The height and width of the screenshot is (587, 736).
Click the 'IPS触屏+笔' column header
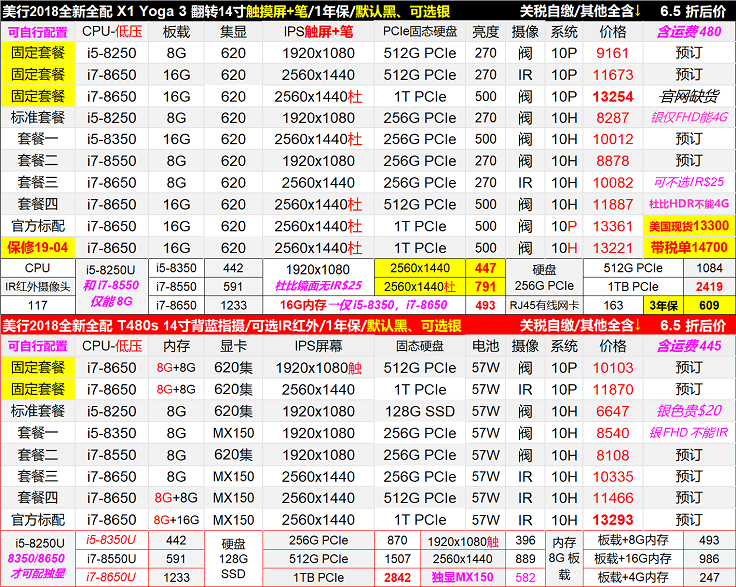click(318, 32)
